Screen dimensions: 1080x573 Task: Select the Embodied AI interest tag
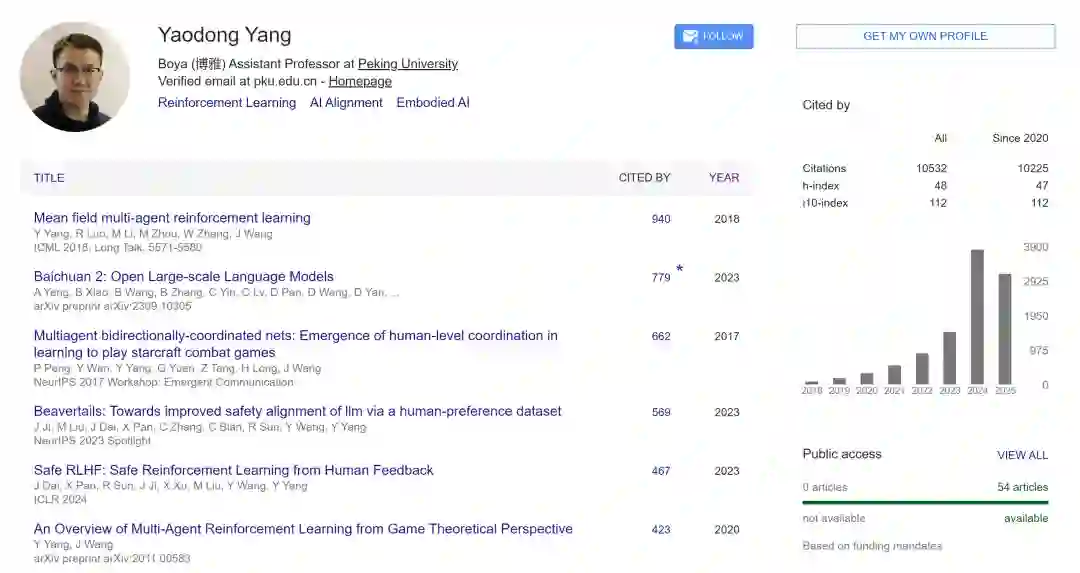coord(433,103)
